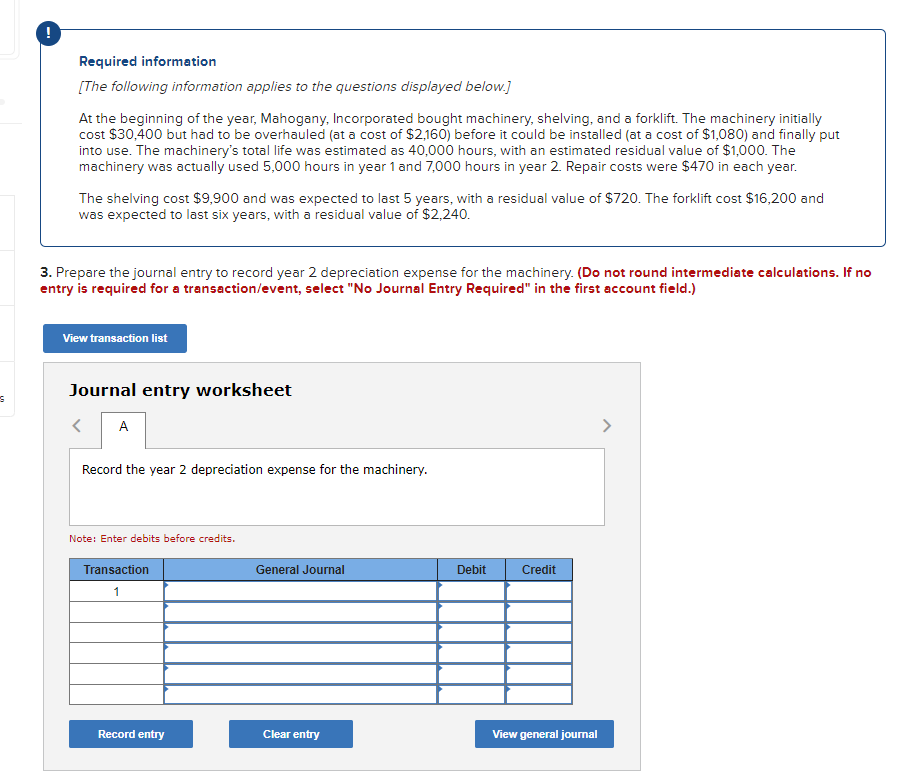The height and width of the screenshot is (776, 909).
Task: Click the Record entry button
Action: point(131,734)
